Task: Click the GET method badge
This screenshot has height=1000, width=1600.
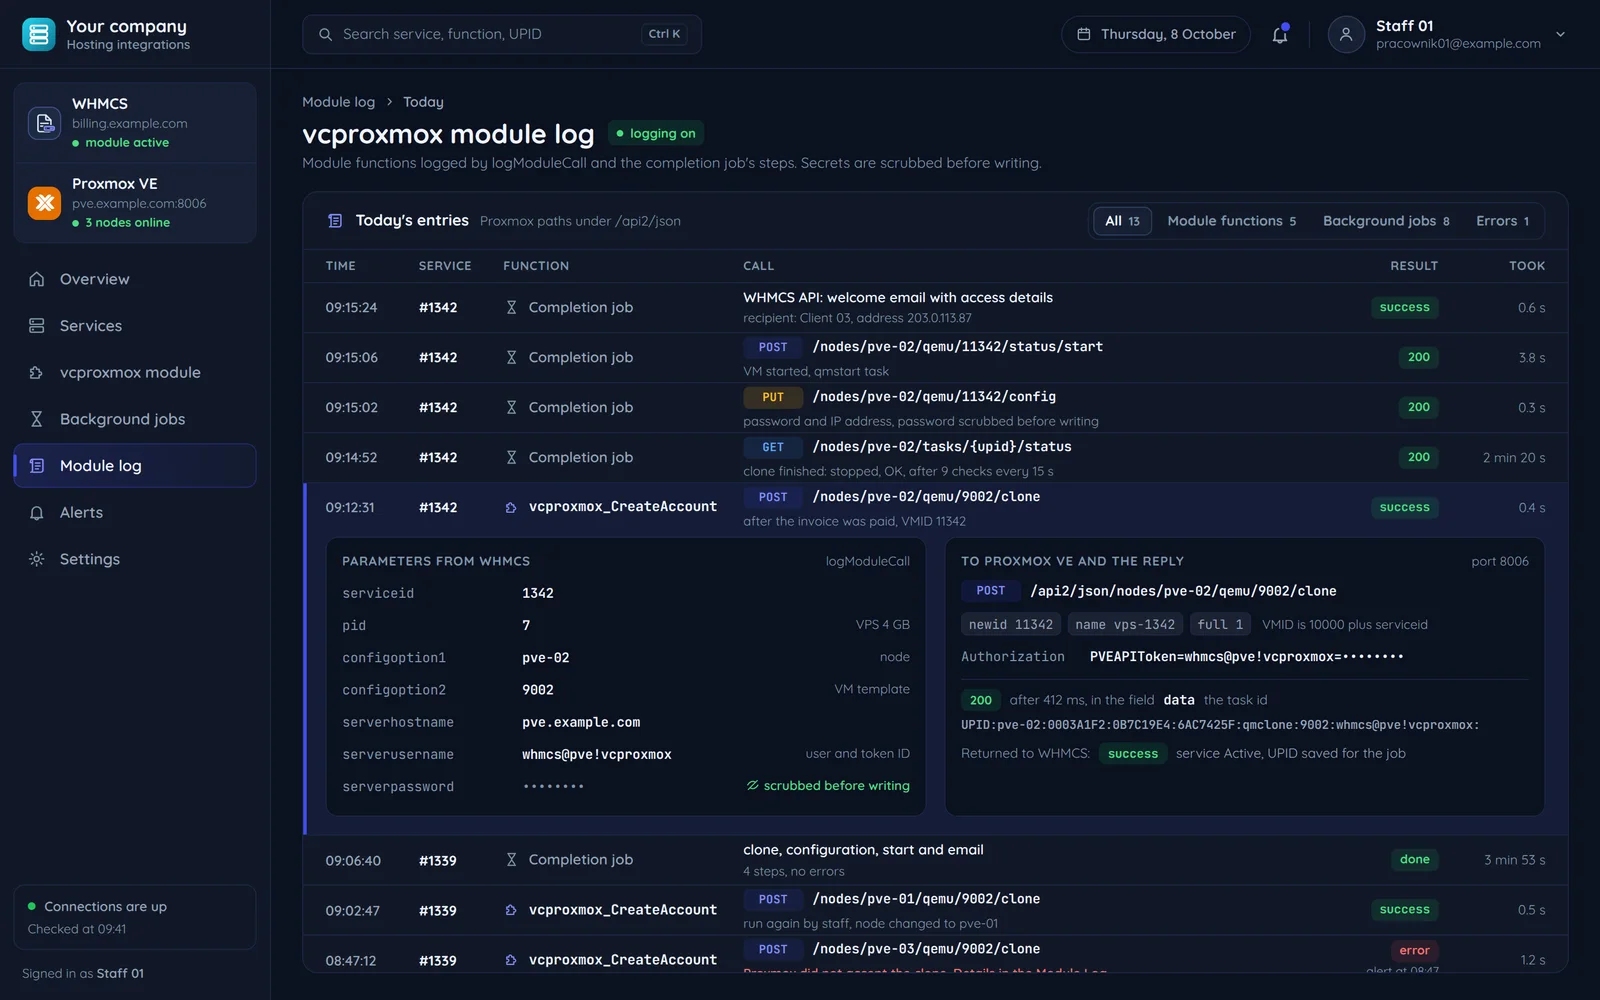Action: [x=773, y=447]
